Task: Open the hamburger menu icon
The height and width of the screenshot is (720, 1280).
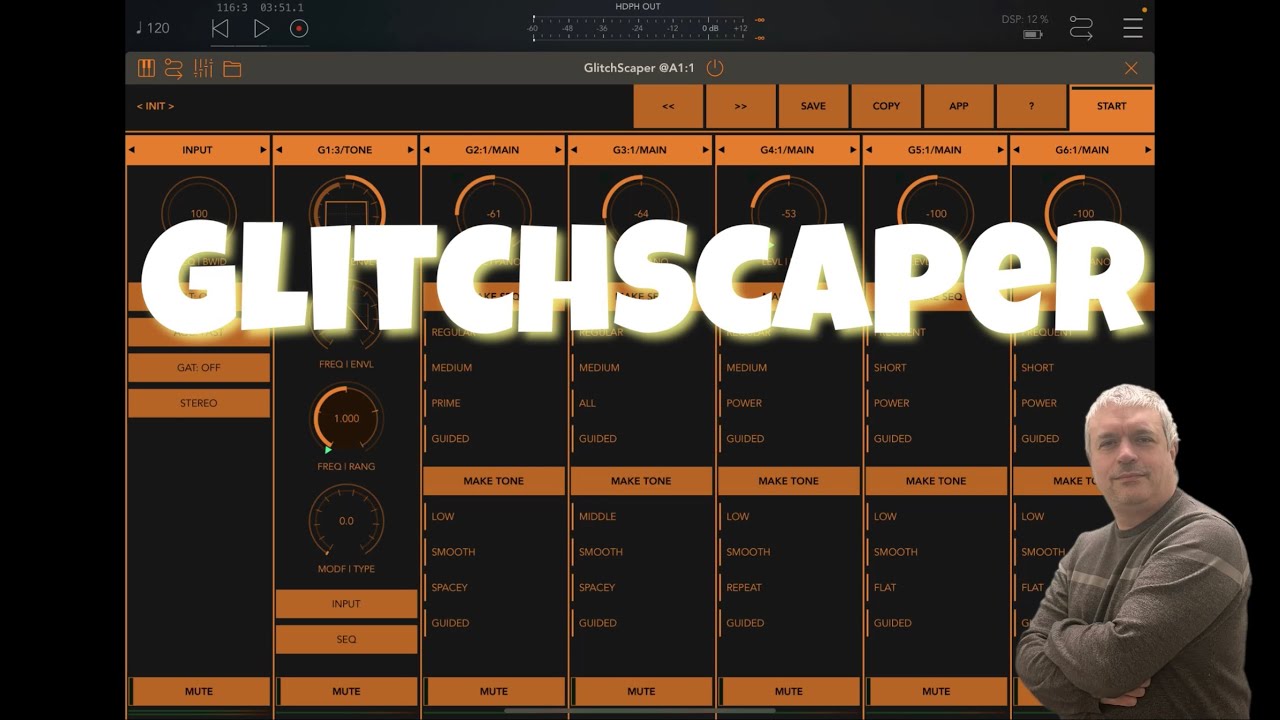Action: (x=1133, y=28)
